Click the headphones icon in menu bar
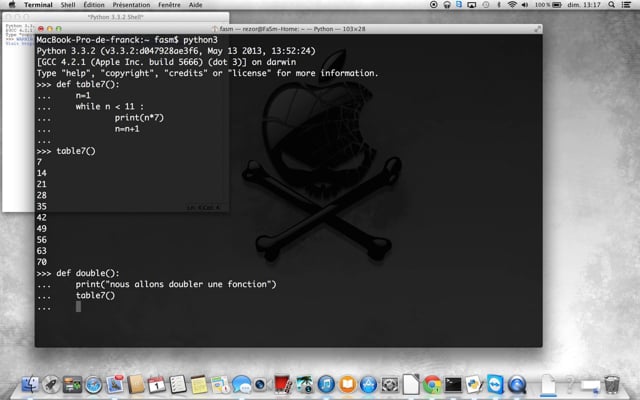This screenshot has width=640, height=400. [x=447, y=5]
